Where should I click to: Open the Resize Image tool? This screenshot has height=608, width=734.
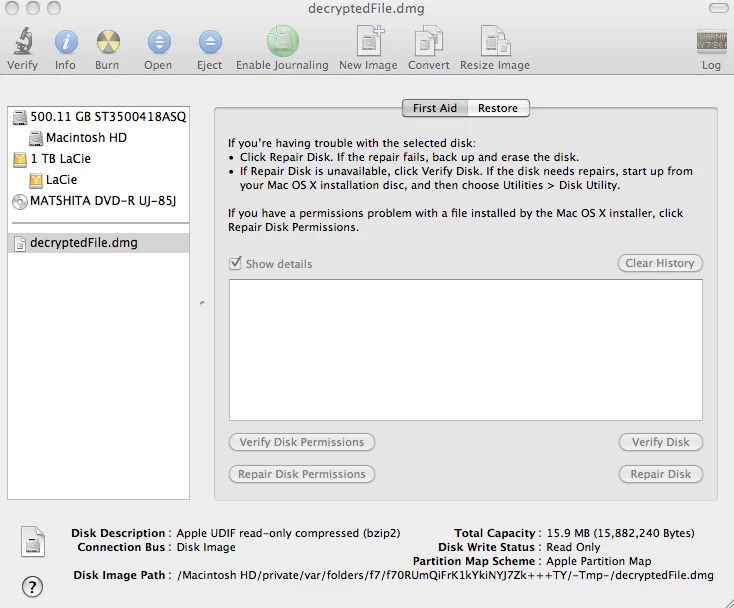click(495, 41)
